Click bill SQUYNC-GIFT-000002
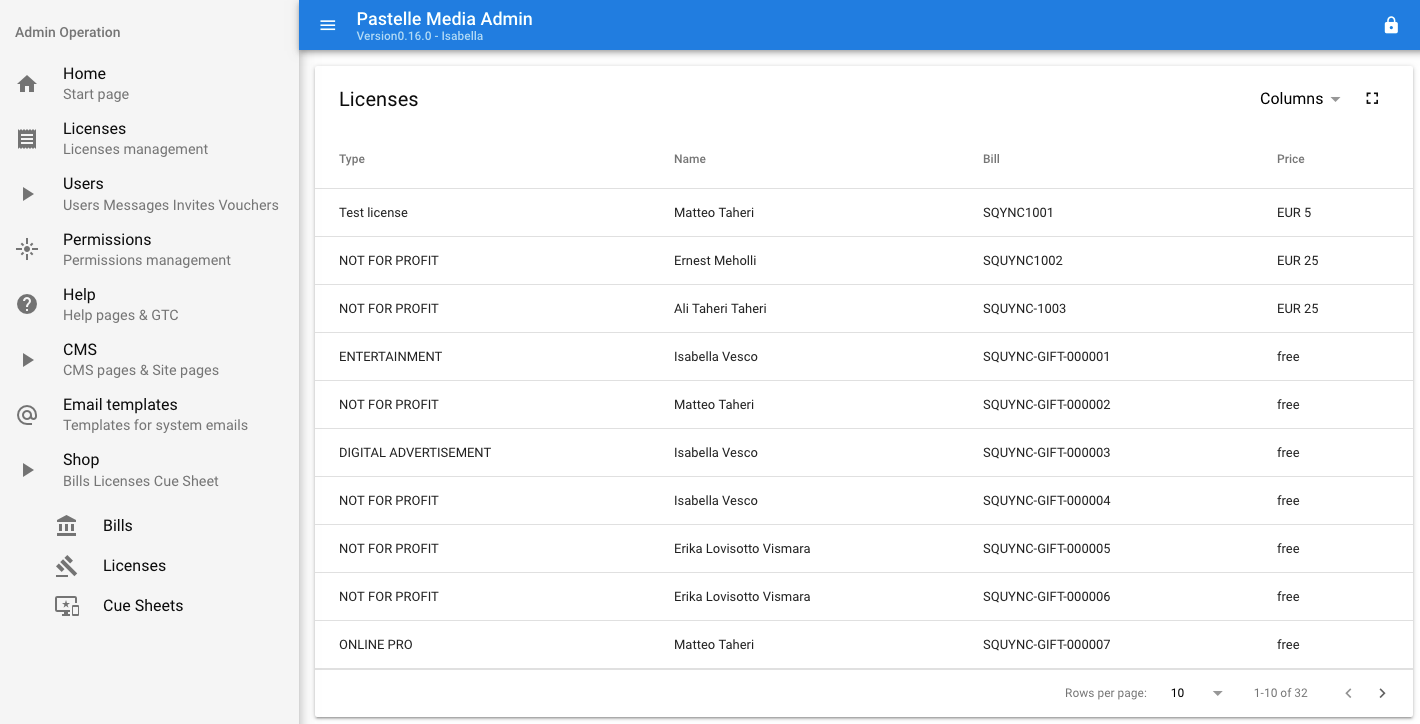Image resolution: width=1420 pixels, height=724 pixels. pos(1046,405)
